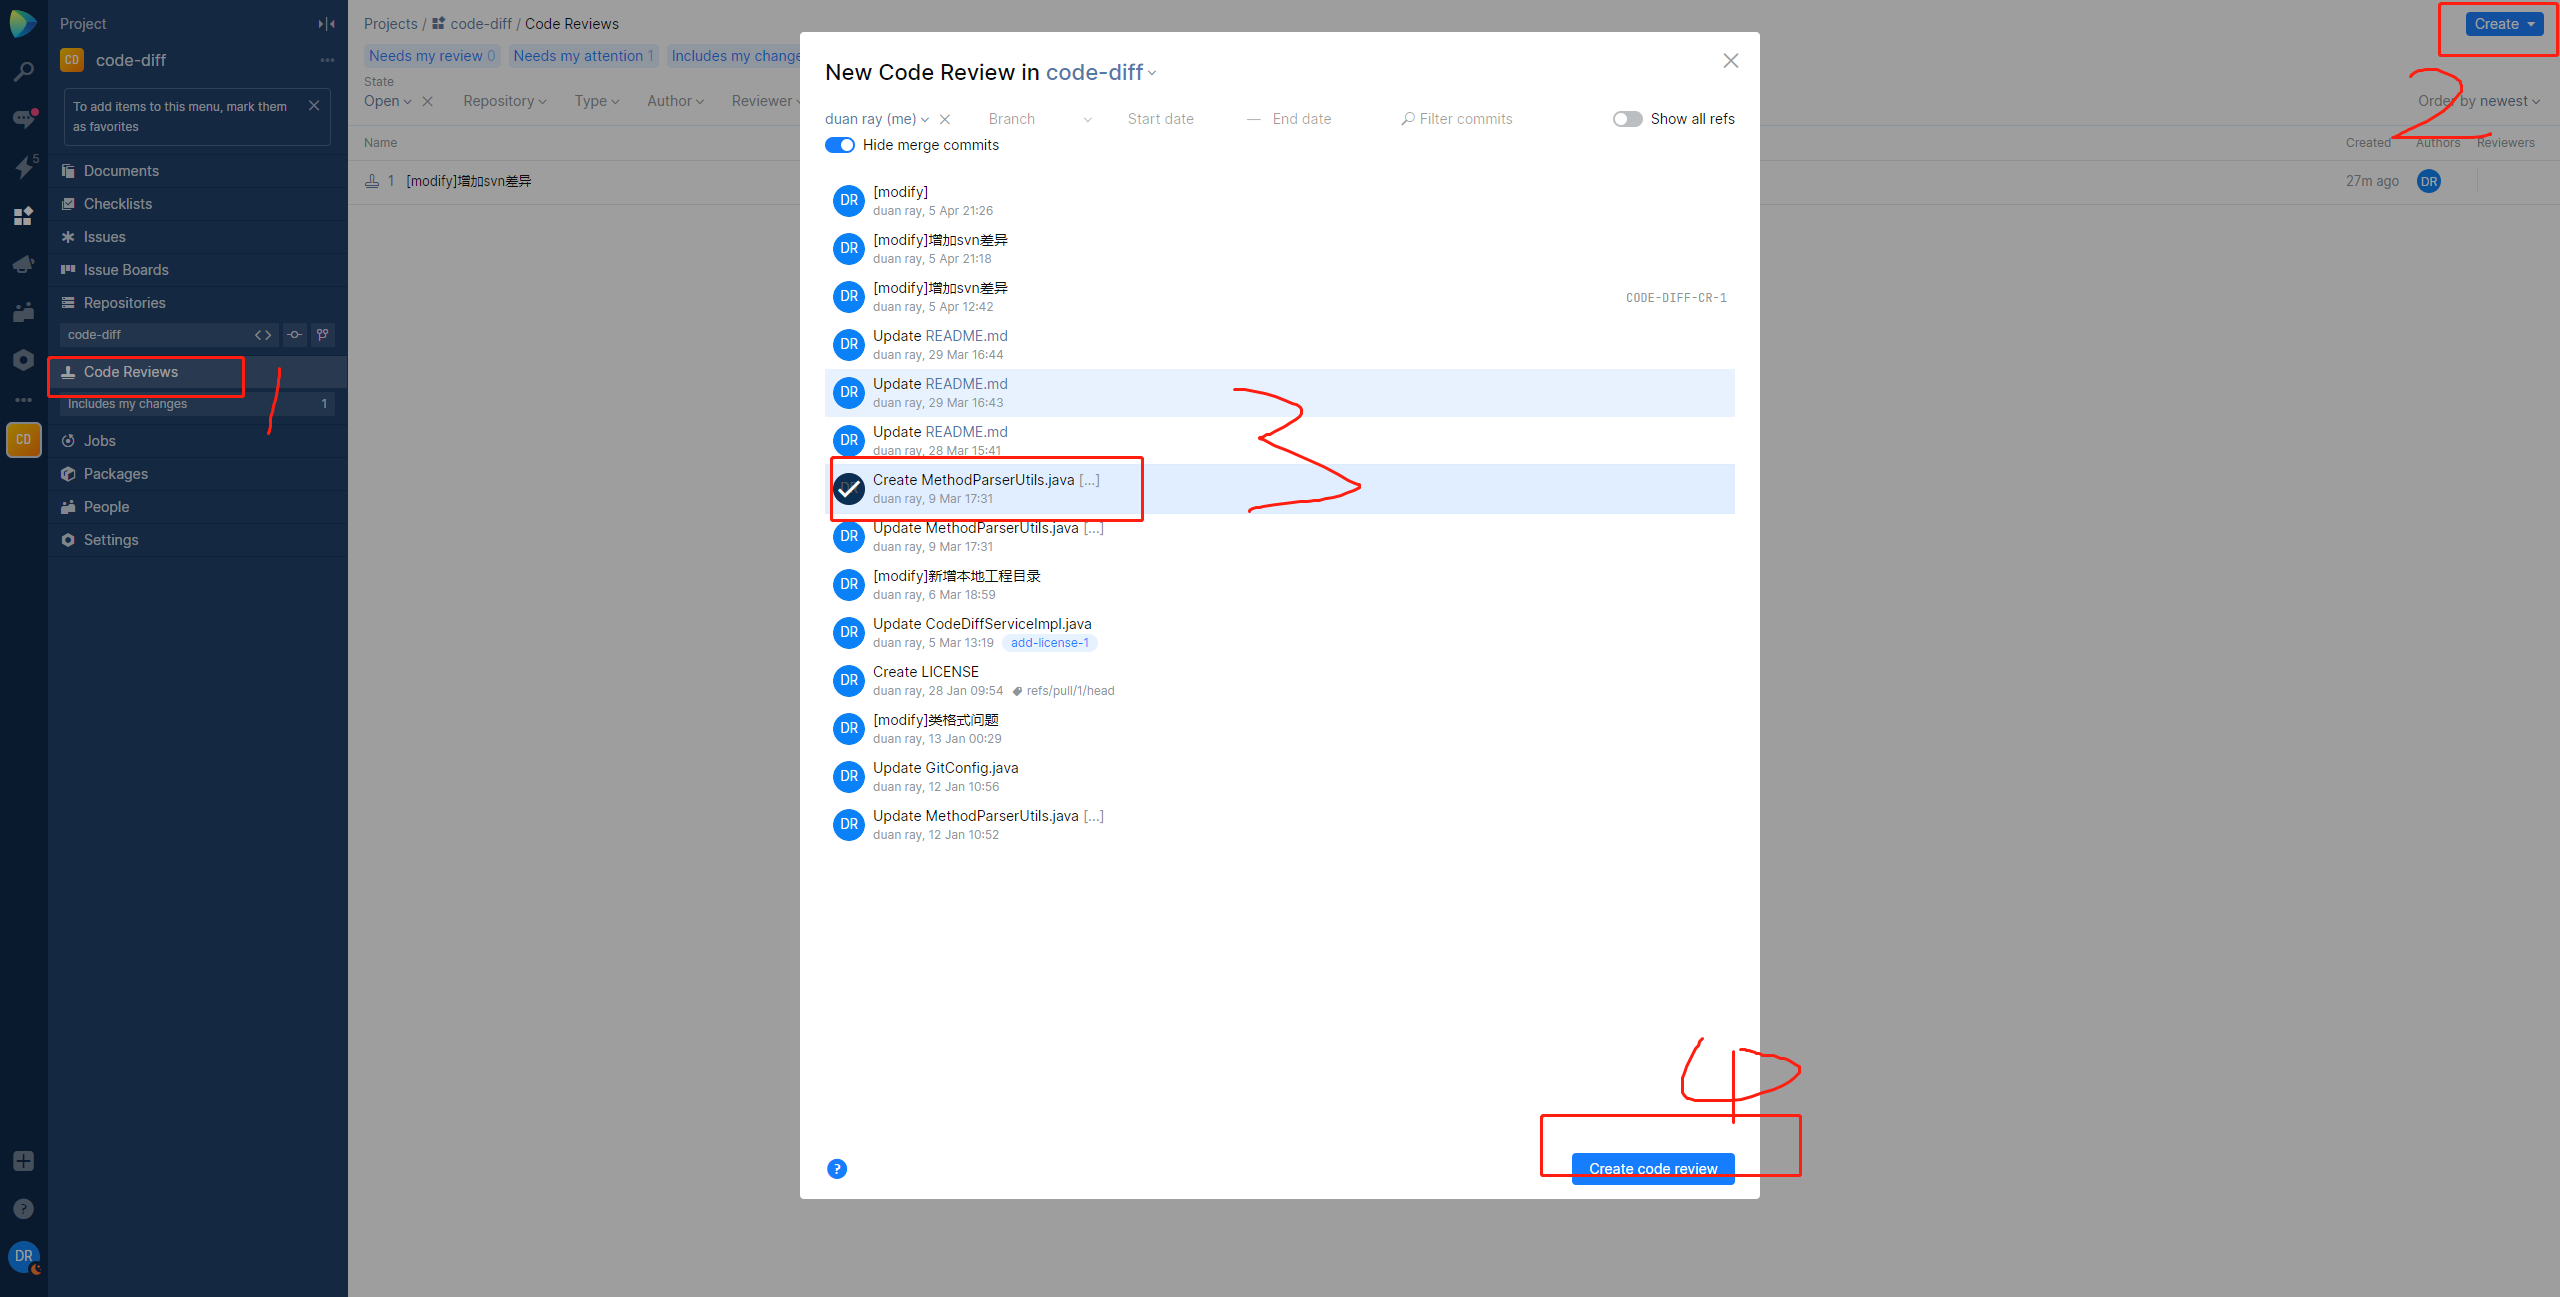
Task: Toggle Show all refs switch
Action: (x=1628, y=119)
